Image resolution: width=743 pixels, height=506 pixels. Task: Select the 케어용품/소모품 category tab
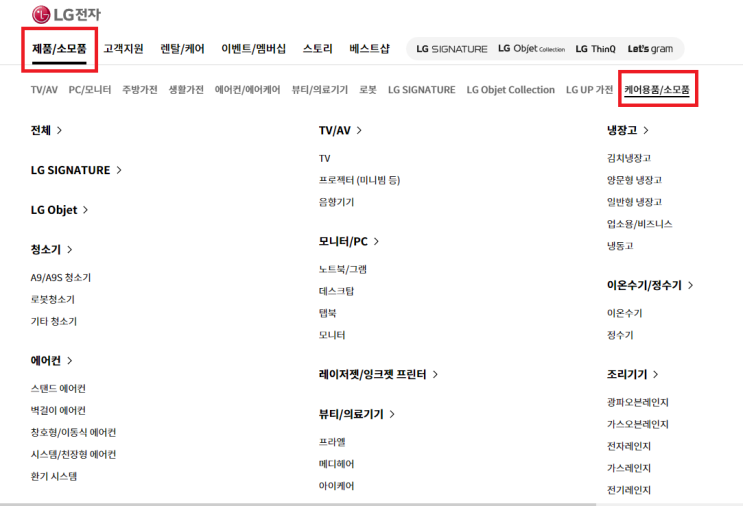tap(657, 90)
